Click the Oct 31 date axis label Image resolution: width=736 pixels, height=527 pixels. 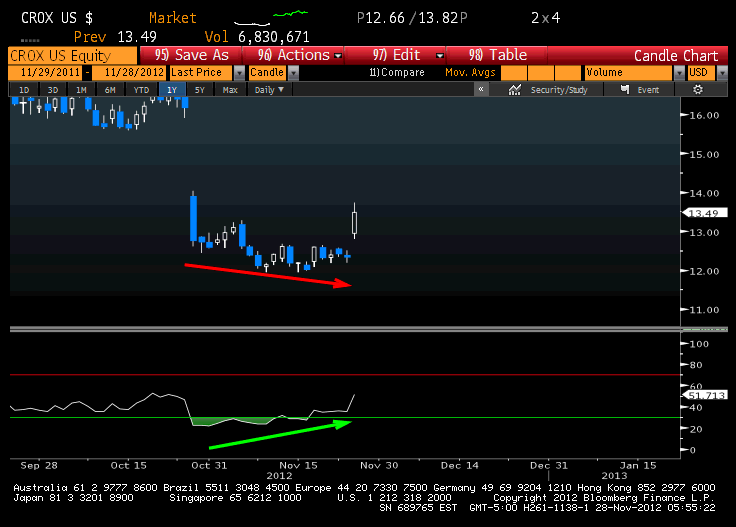pyautogui.click(x=209, y=466)
